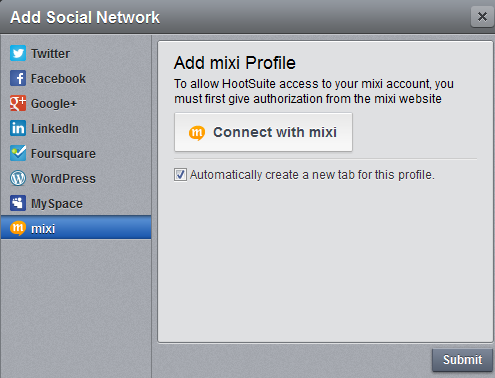The width and height of the screenshot is (495, 378).
Task: Click the Automatically create a new tab label
Action: [x=312, y=175]
